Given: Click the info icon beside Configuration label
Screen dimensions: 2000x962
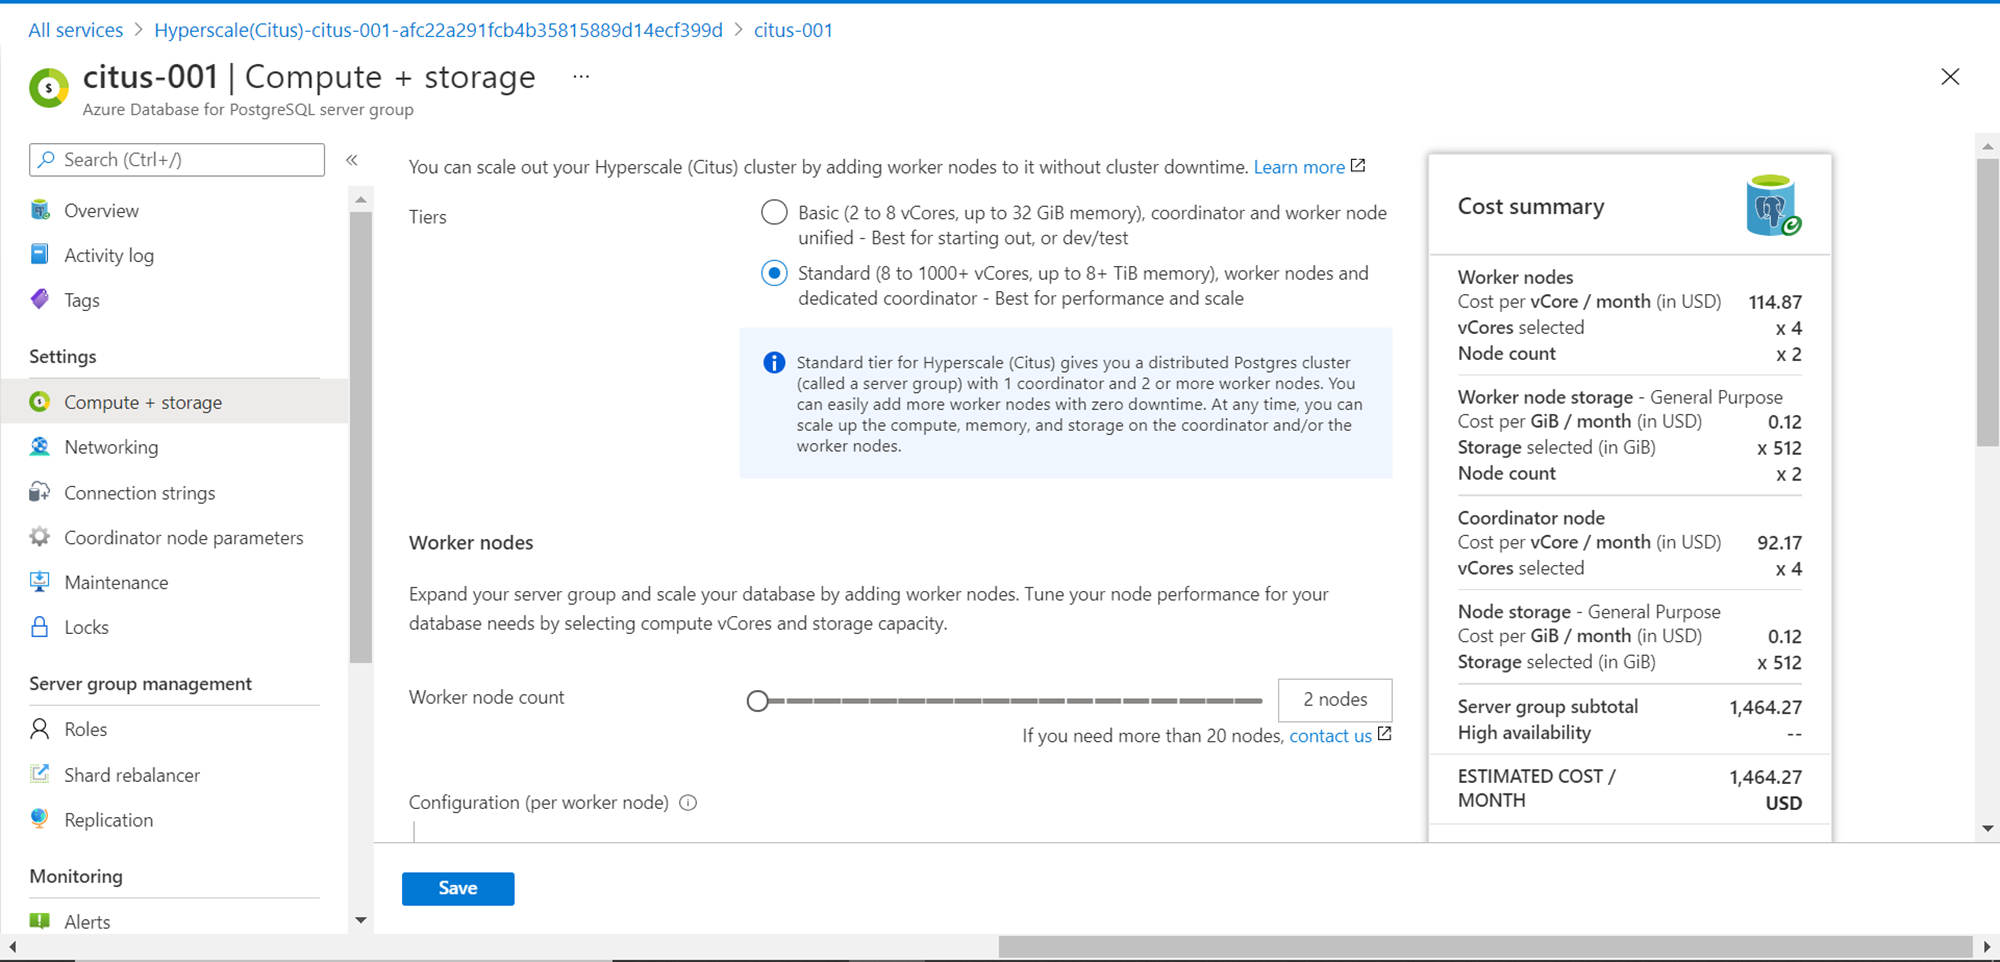Looking at the screenshot, I should [x=688, y=802].
